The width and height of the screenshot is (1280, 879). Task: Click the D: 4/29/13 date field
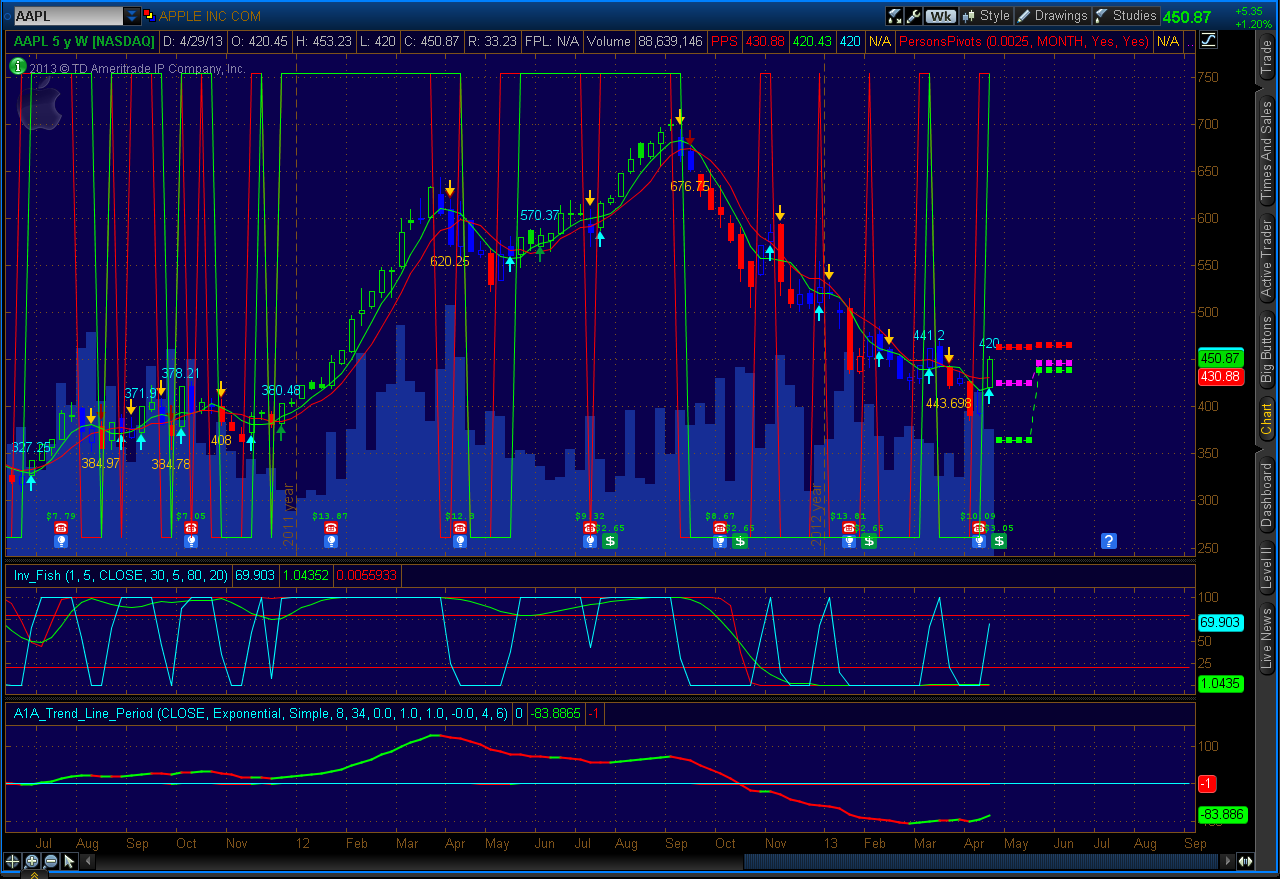[193, 41]
